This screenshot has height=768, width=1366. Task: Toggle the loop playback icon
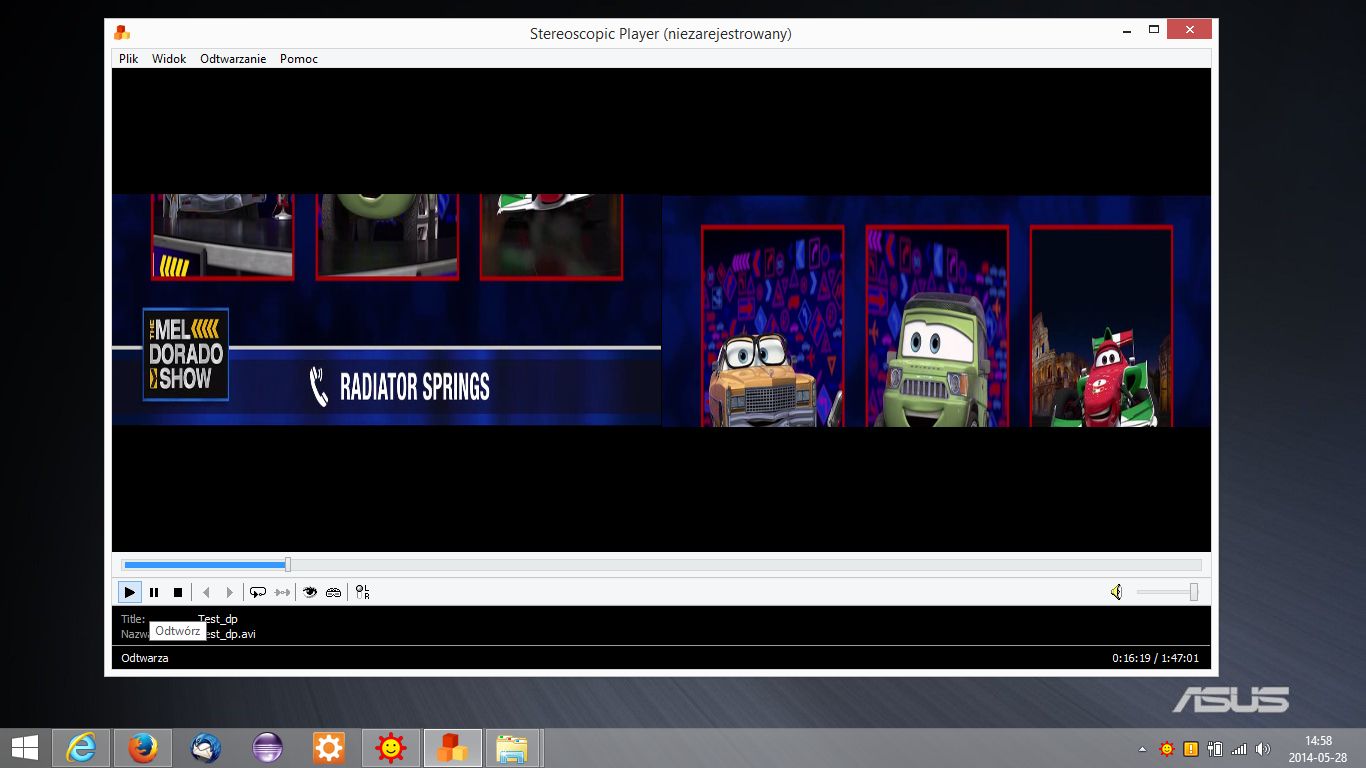(x=258, y=592)
